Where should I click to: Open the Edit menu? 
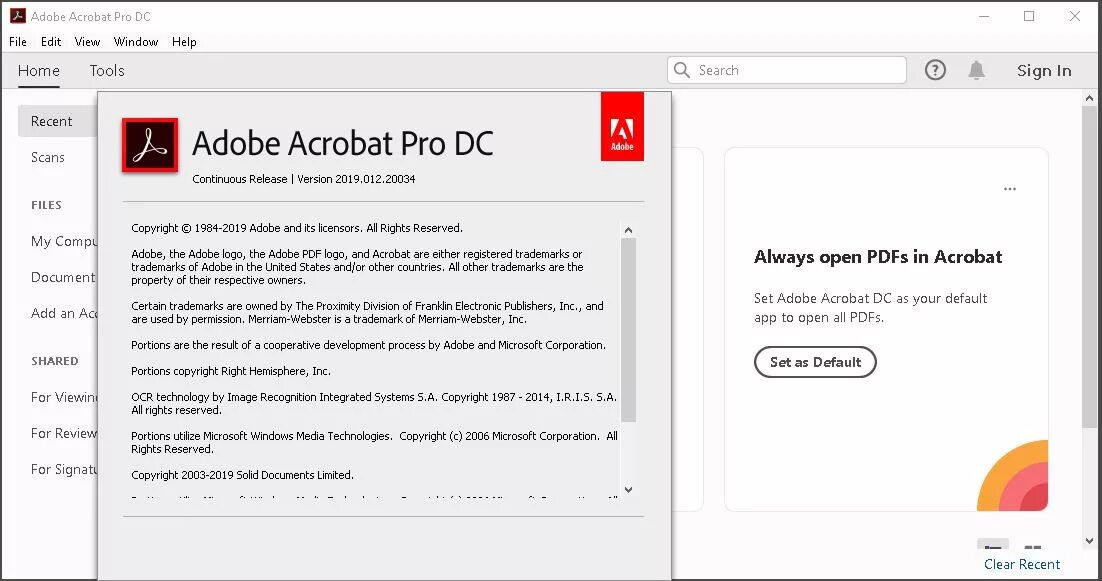[x=51, y=41]
